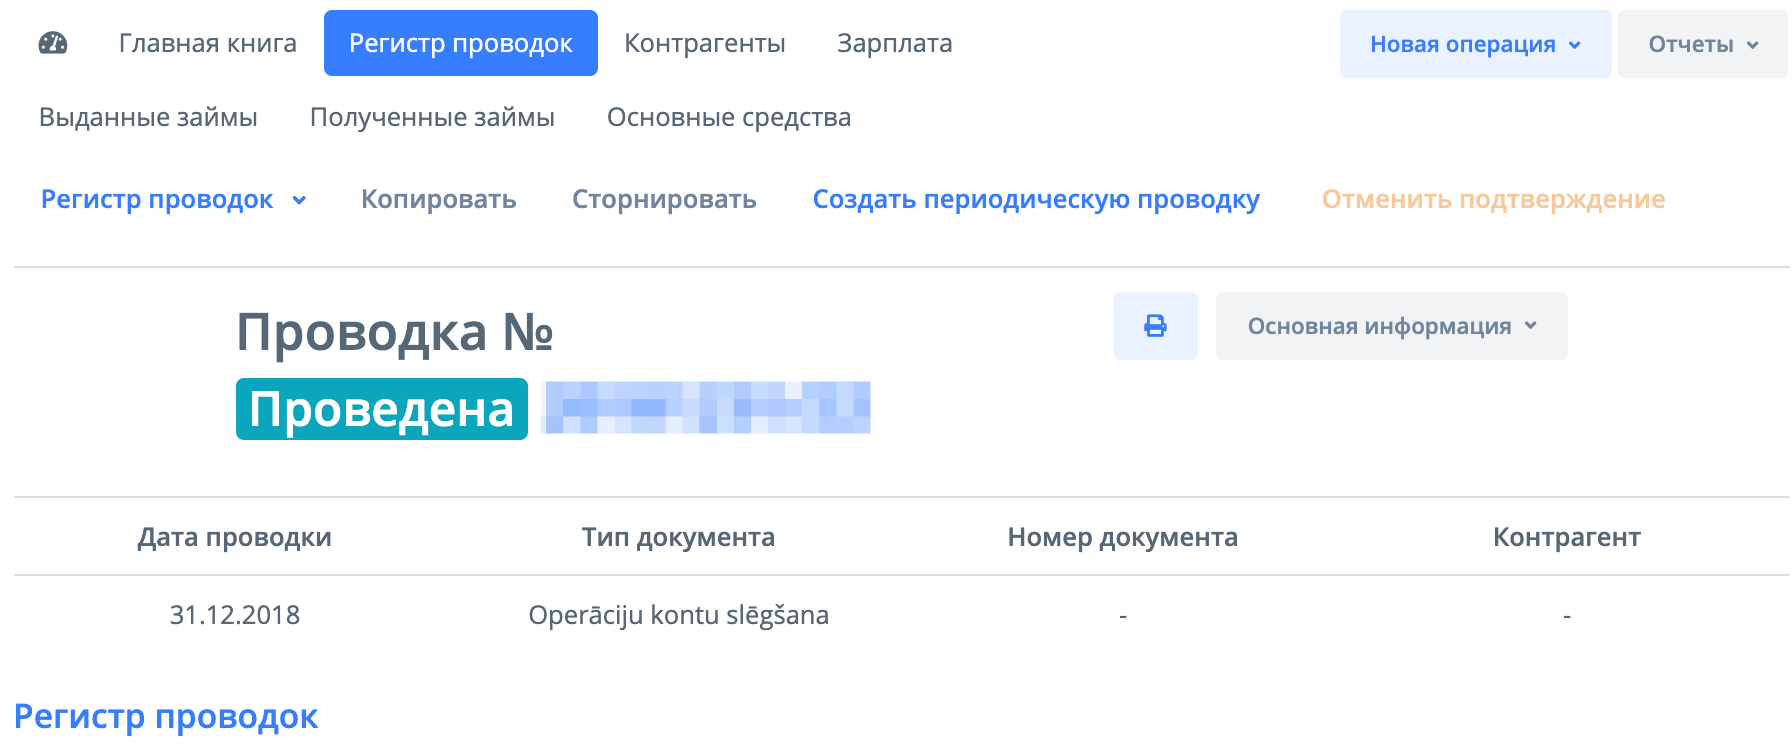Click the Дата проводки column header
Viewport: 1792px width, 746px height.
tap(234, 537)
